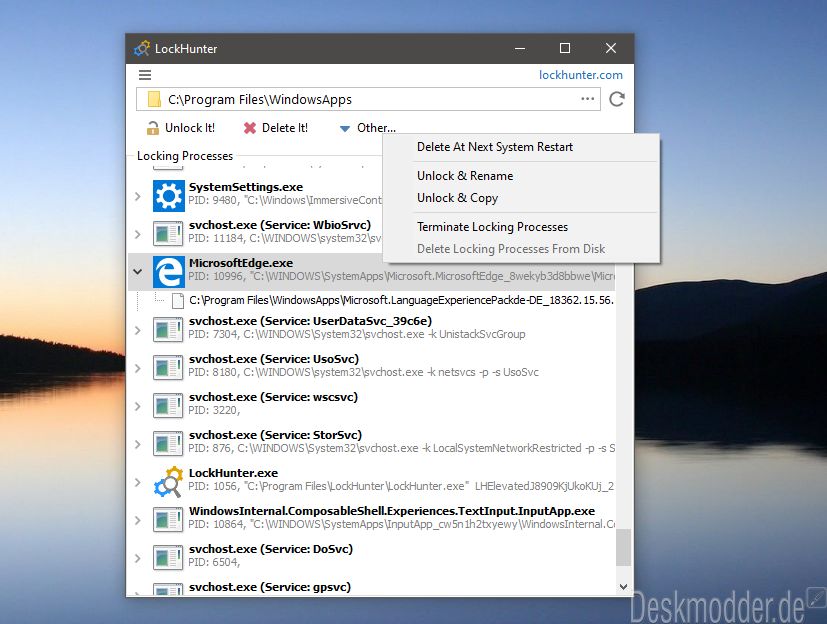Maximize the LockHunter window
The width and height of the screenshot is (827, 624).
tap(565, 49)
